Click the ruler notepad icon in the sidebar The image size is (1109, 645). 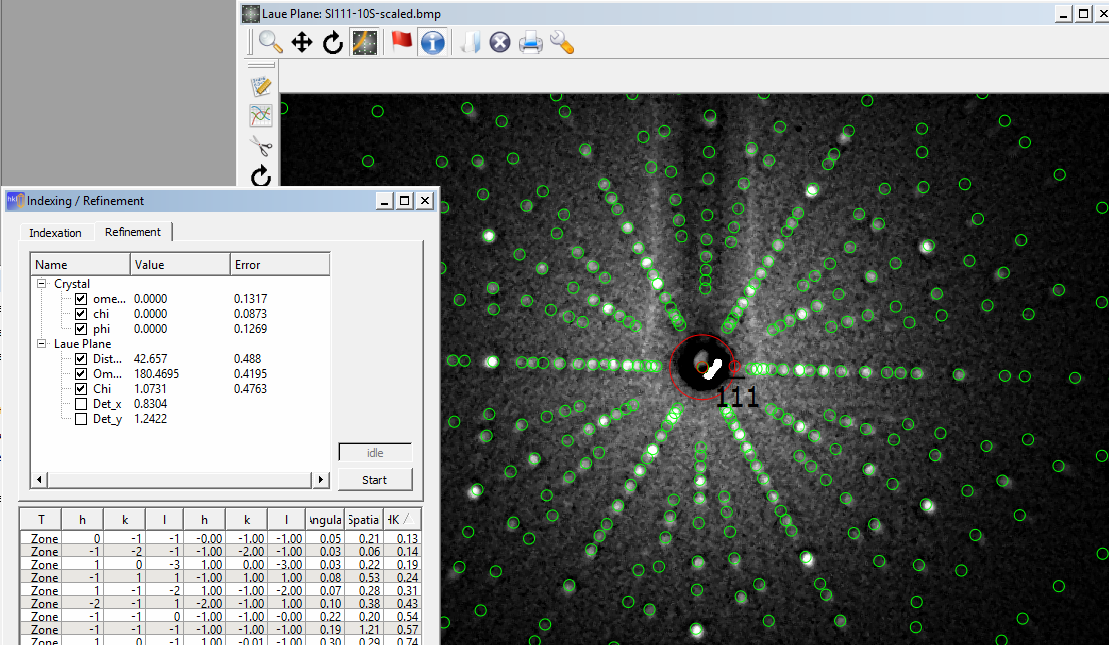click(x=261, y=86)
